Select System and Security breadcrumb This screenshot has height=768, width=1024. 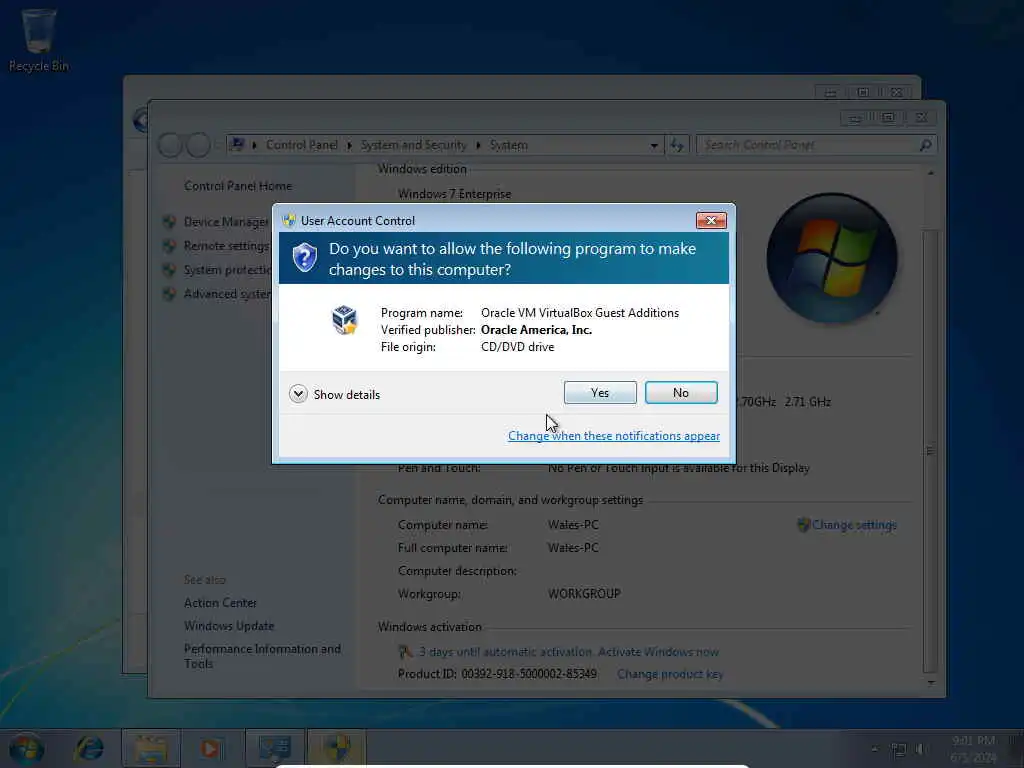[x=413, y=145]
